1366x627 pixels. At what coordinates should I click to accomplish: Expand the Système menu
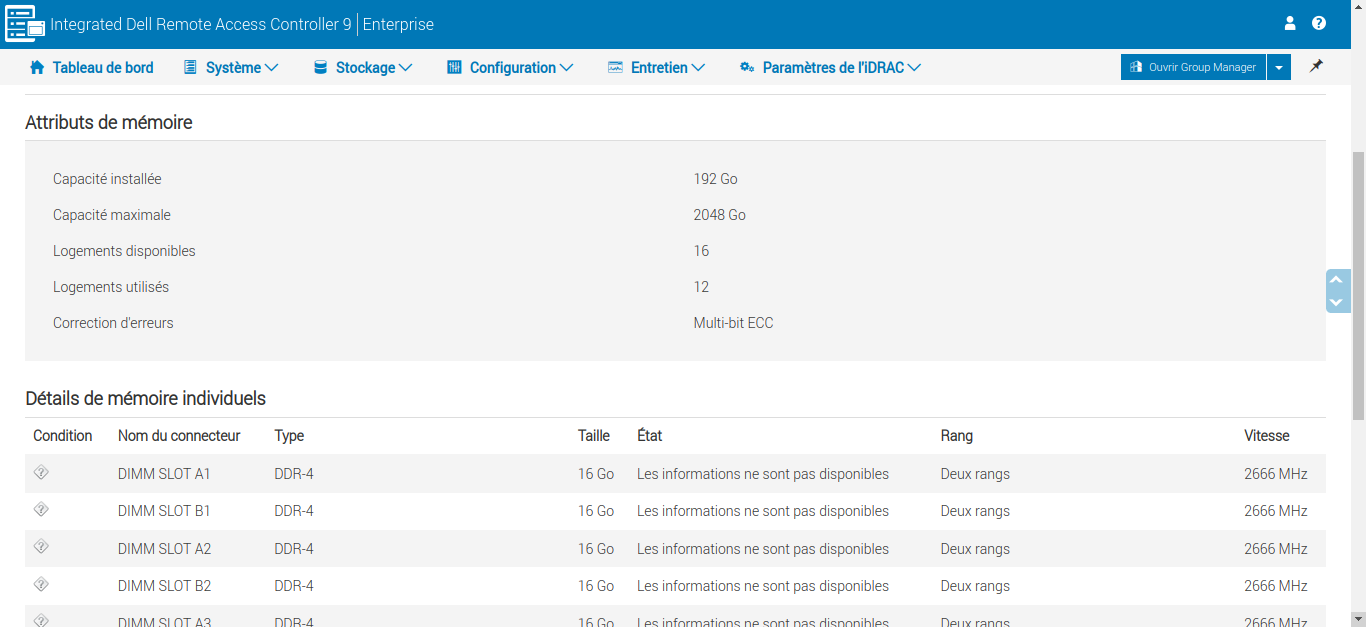[x=231, y=68]
